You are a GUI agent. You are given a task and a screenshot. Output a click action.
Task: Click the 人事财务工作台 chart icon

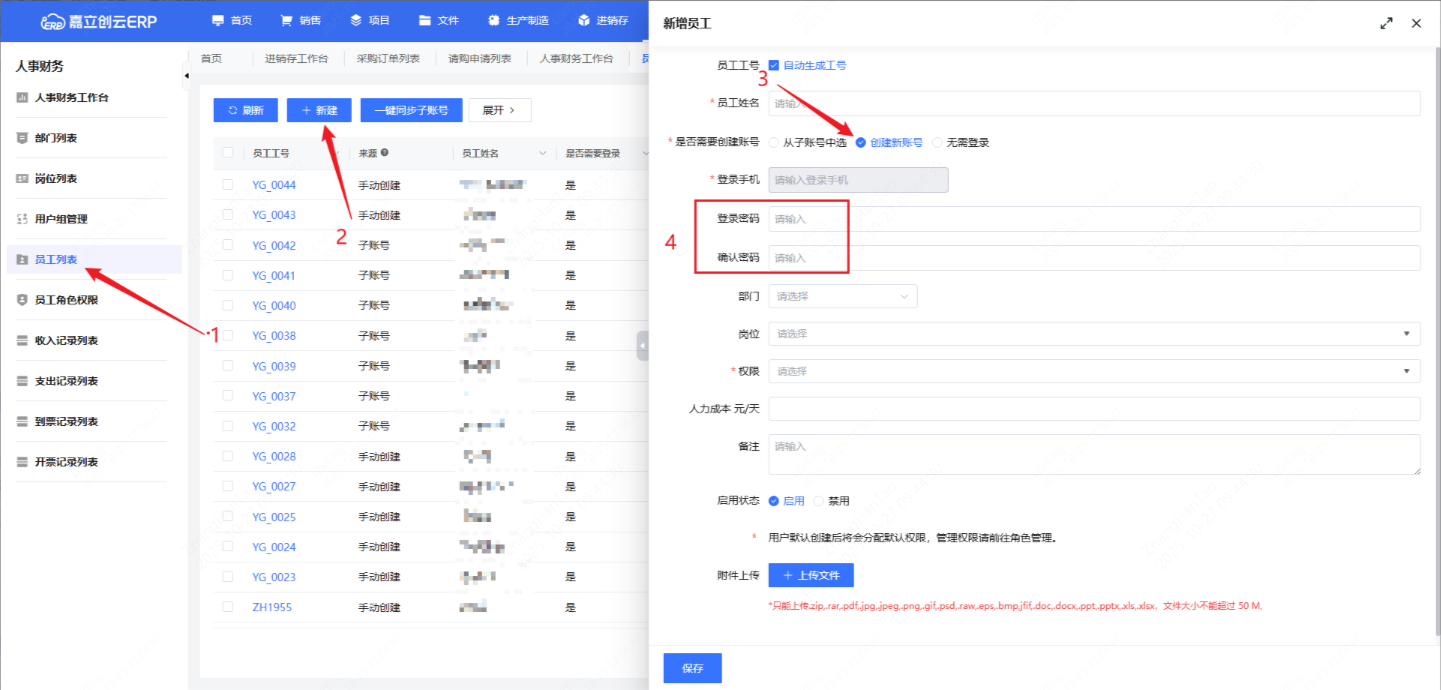[x=22, y=98]
